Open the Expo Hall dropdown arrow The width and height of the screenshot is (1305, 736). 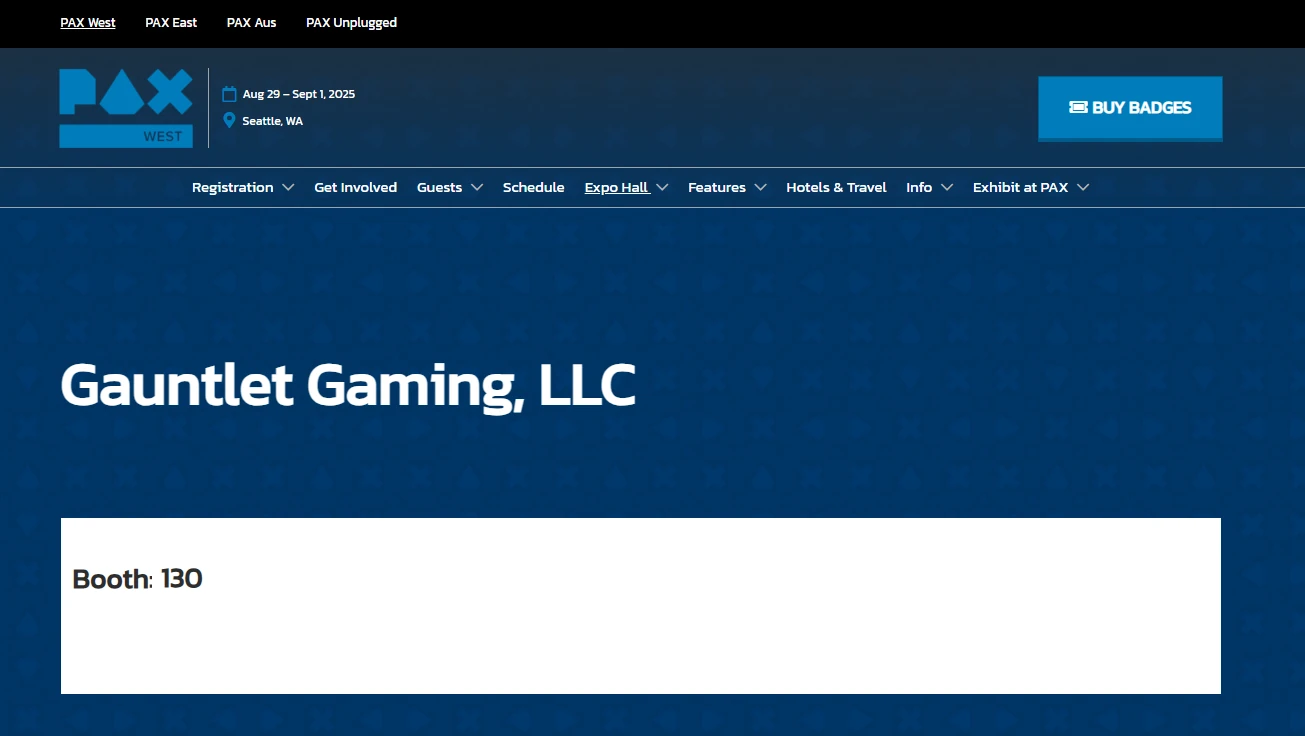pos(662,188)
